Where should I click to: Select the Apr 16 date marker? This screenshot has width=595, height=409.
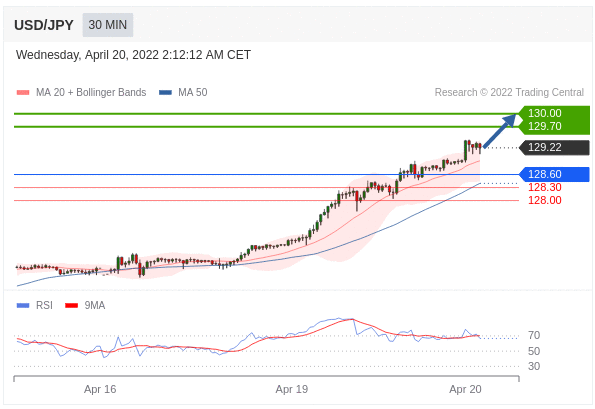coord(100,389)
